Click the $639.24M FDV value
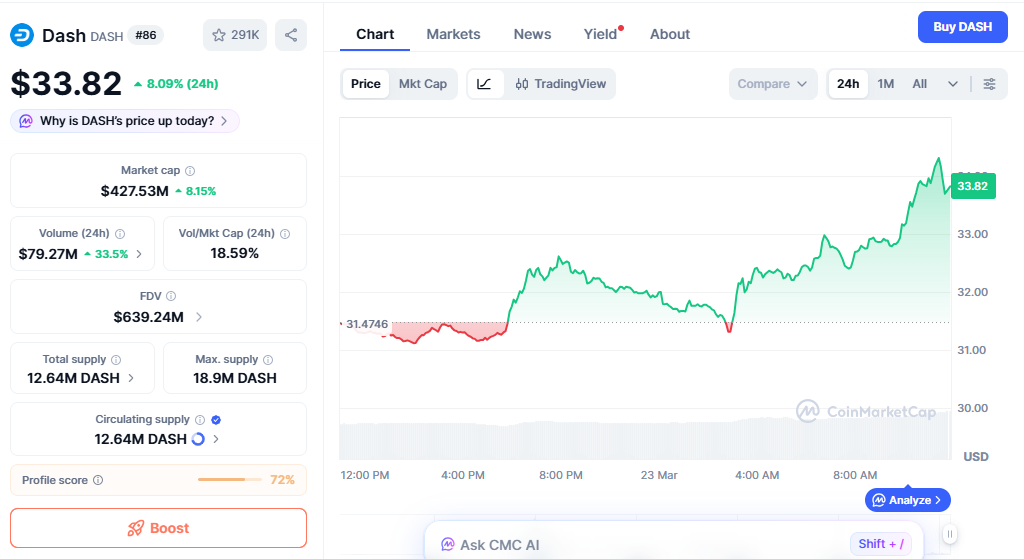Viewport: 1024px width, 559px height. point(148,317)
